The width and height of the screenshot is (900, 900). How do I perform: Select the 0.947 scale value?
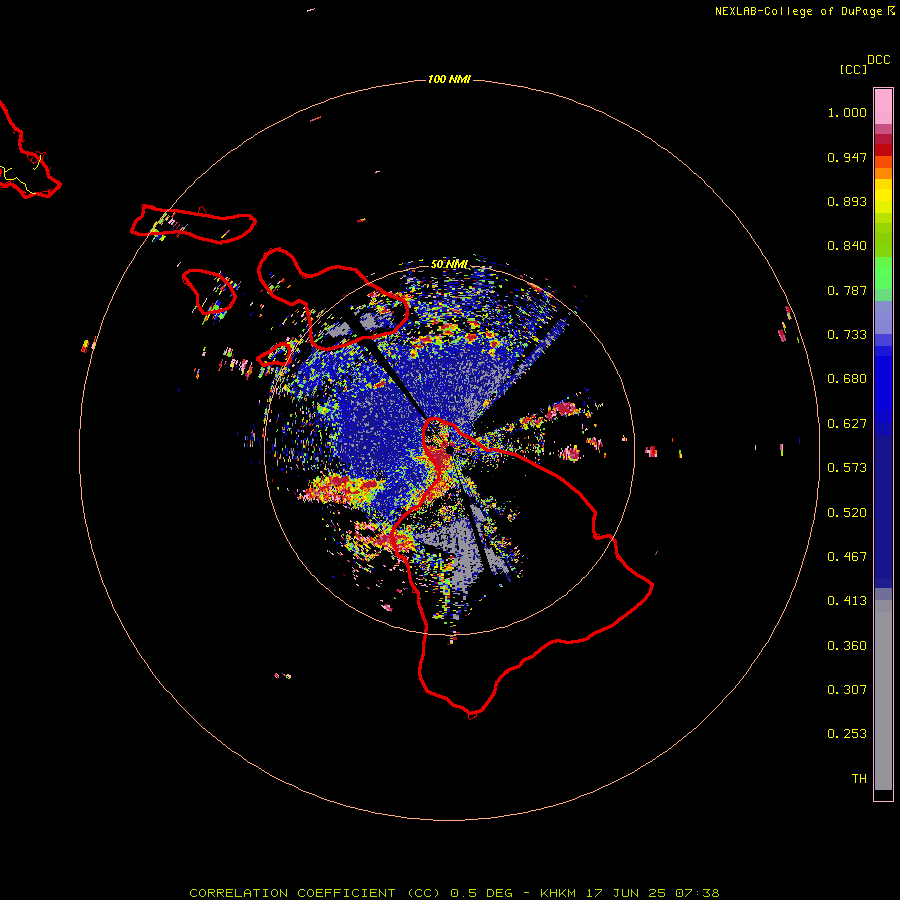[x=847, y=157]
